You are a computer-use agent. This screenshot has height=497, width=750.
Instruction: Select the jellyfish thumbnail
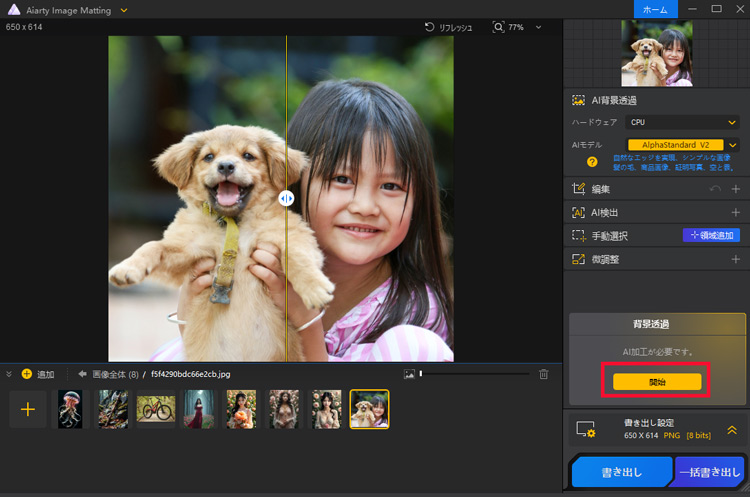pyautogui.click(x=70, y=409)
